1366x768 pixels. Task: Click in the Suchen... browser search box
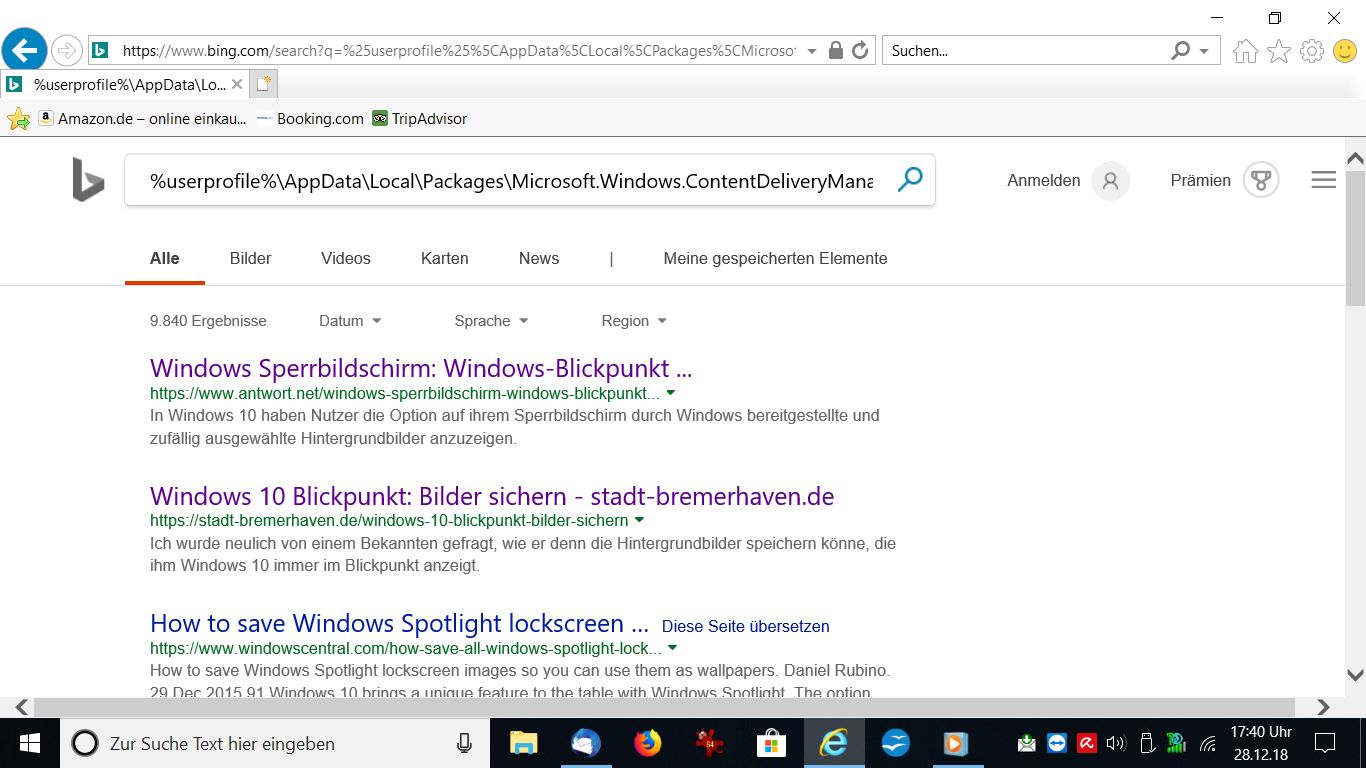[x=1028, y=51]
